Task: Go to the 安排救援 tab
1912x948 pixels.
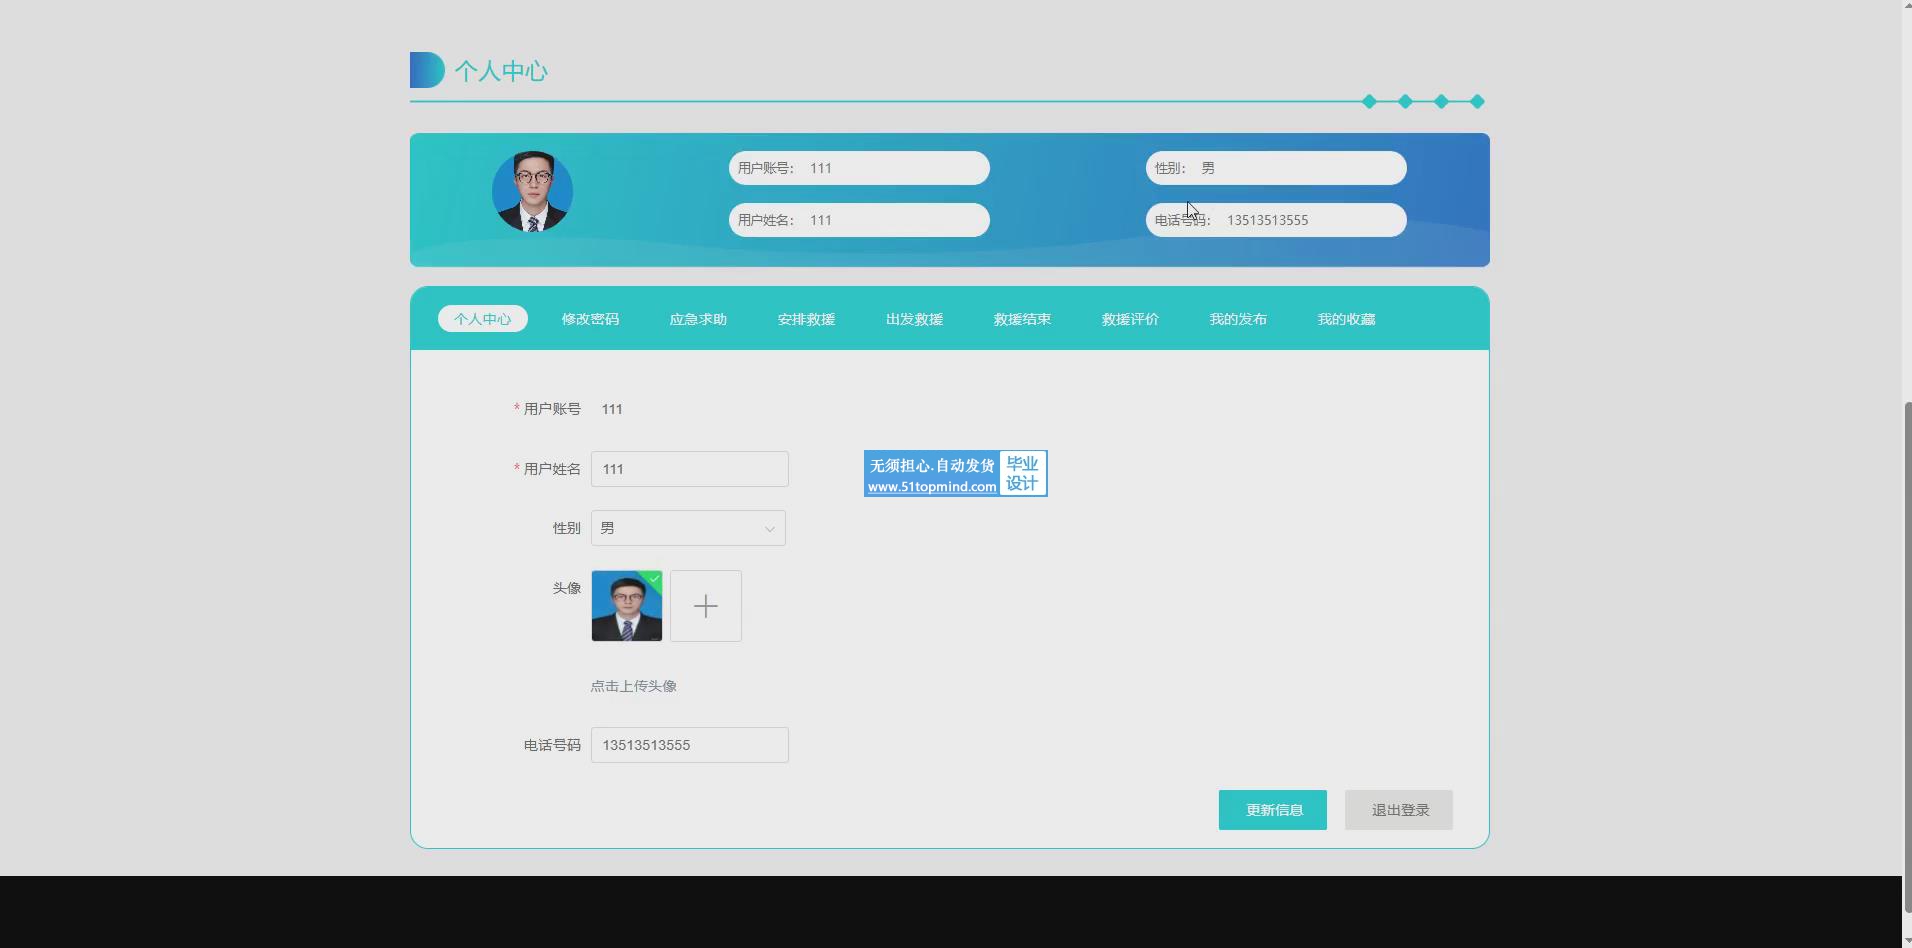Action: coord(806,319)
